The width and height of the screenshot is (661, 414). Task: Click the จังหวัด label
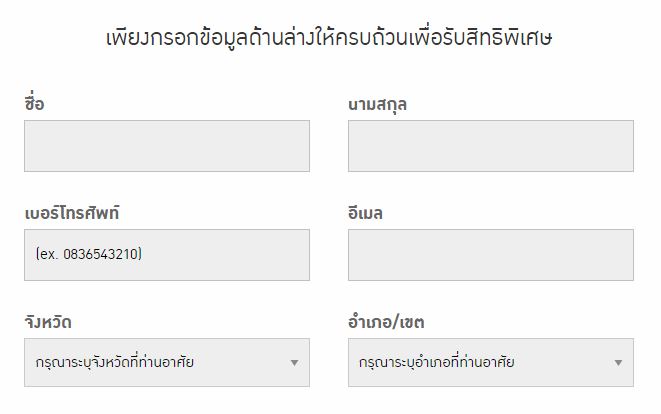coord(48,322)
